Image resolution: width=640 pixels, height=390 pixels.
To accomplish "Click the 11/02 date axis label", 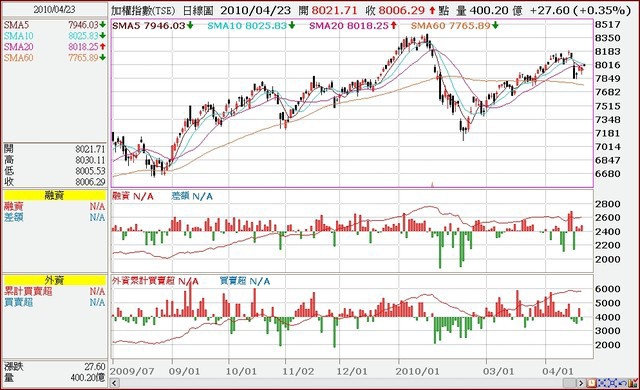I will click(298, 372).
